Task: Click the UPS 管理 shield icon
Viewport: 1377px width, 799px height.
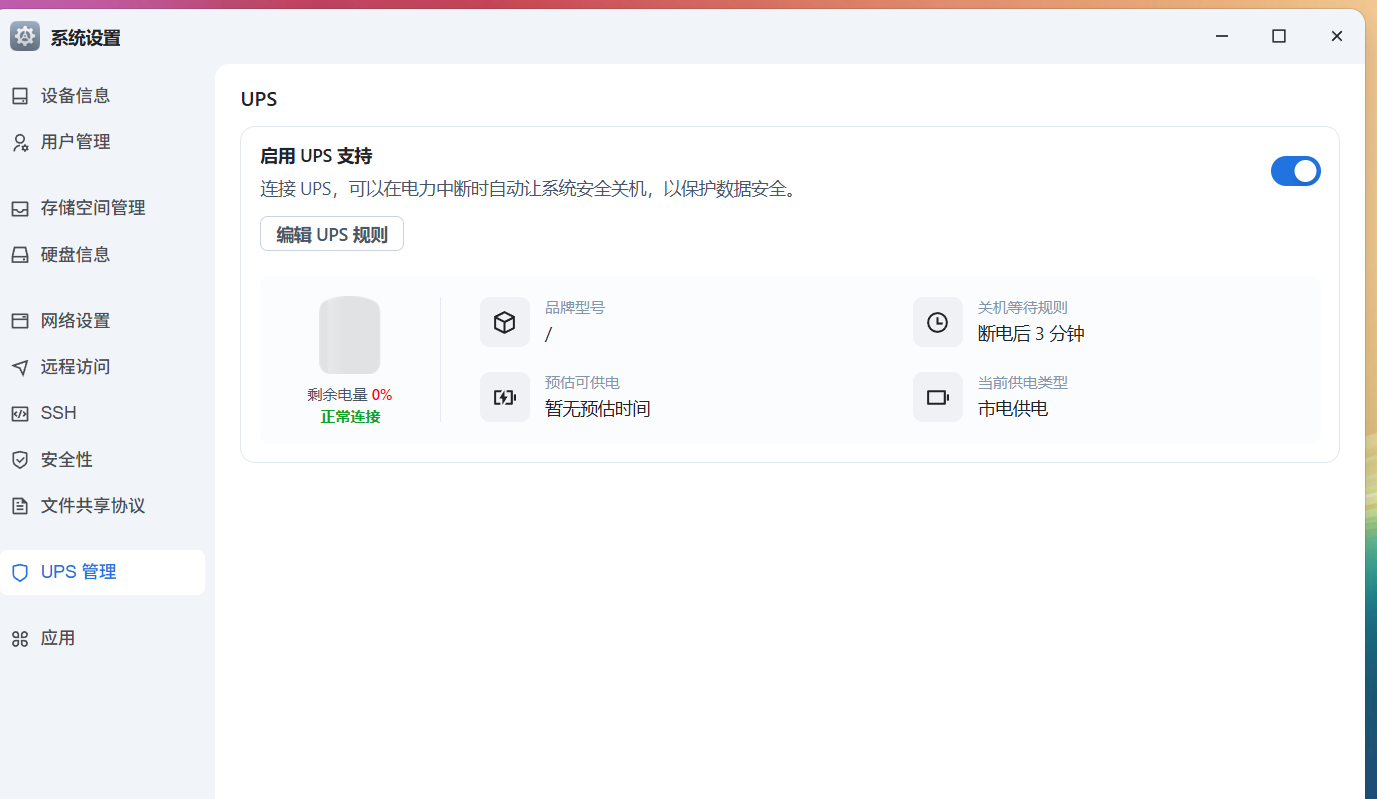Action: pos(20,572)
